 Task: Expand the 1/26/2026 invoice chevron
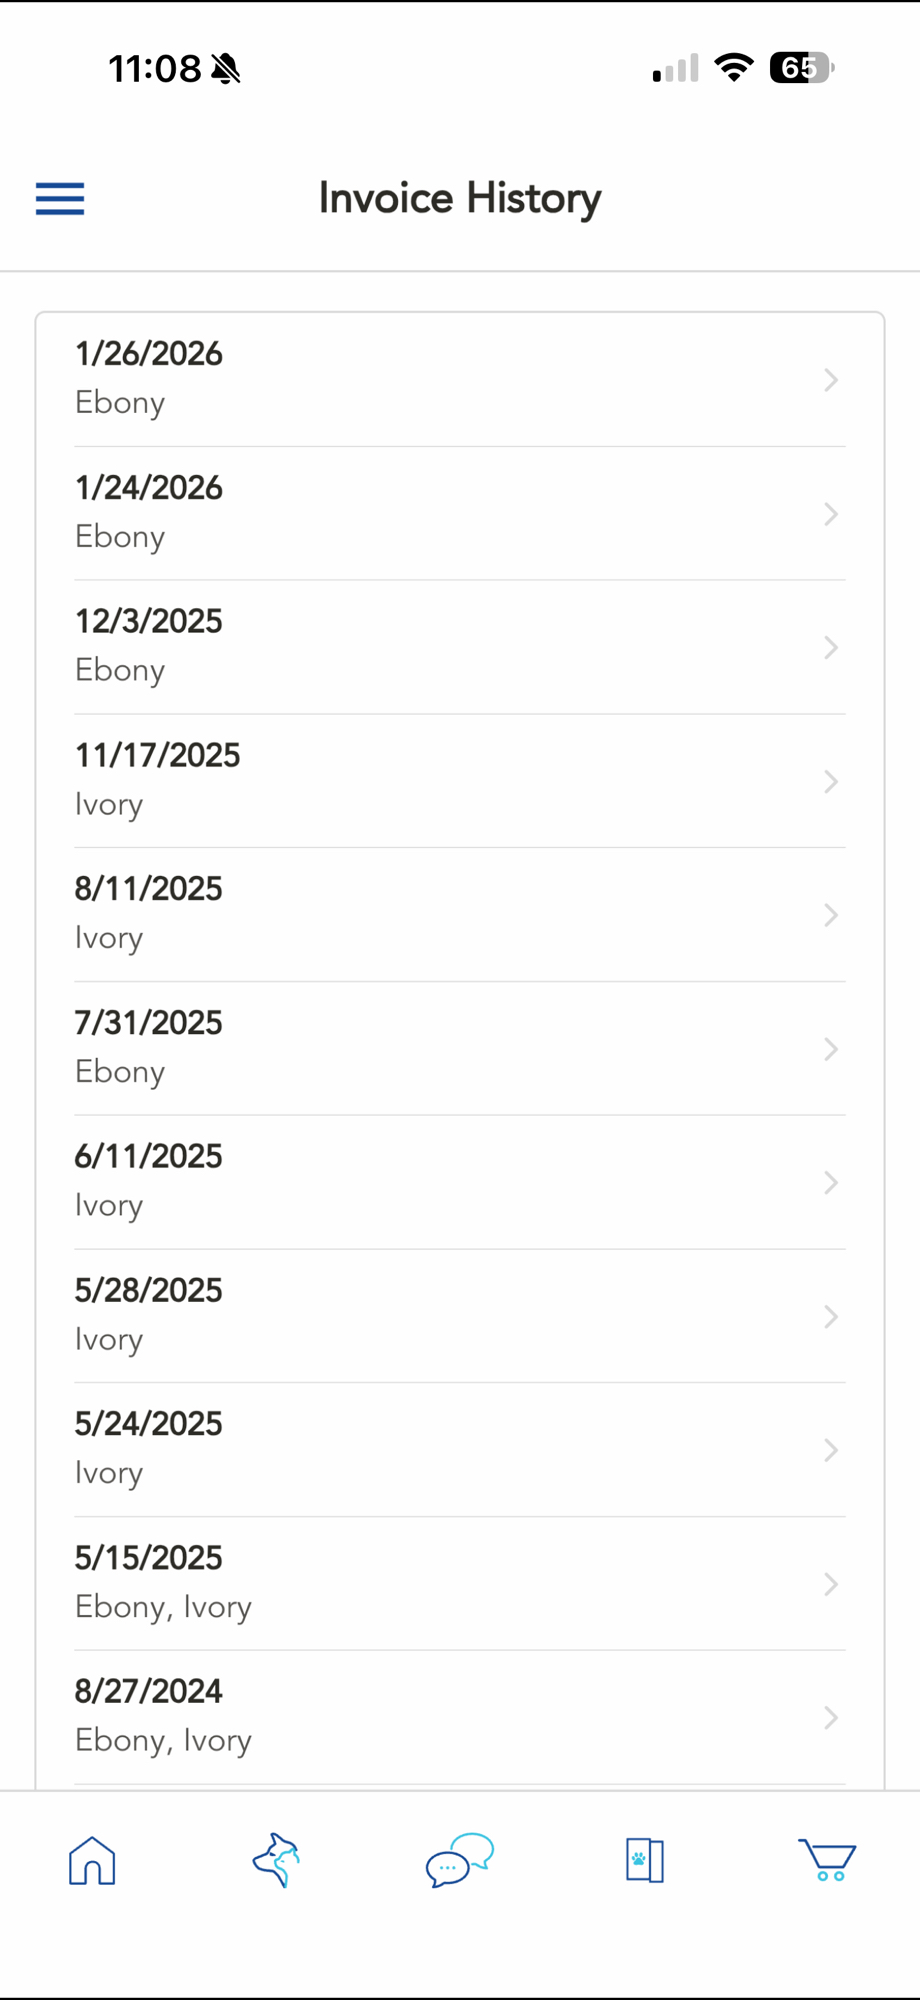point(830,380)
